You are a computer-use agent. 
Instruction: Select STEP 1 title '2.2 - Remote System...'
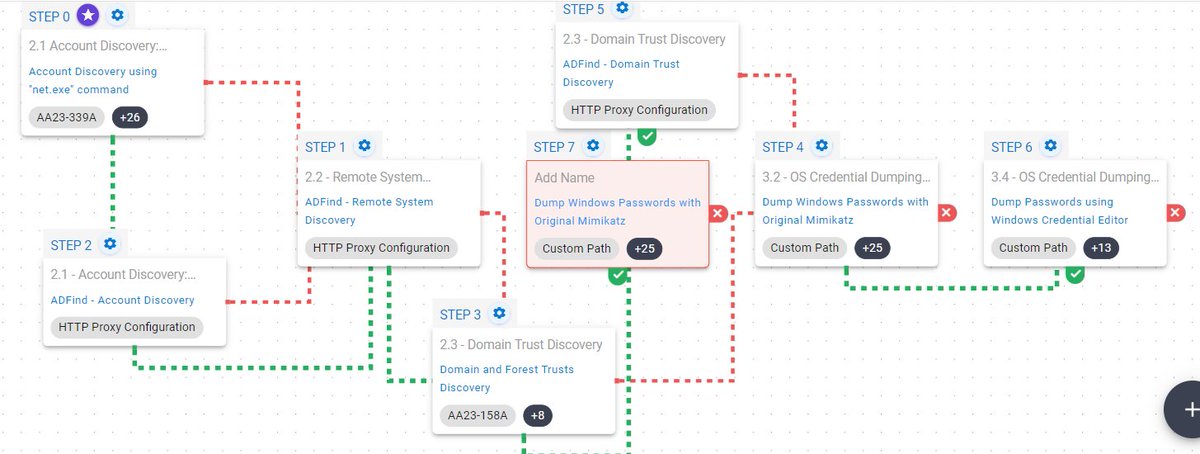[x=368, y=177]
